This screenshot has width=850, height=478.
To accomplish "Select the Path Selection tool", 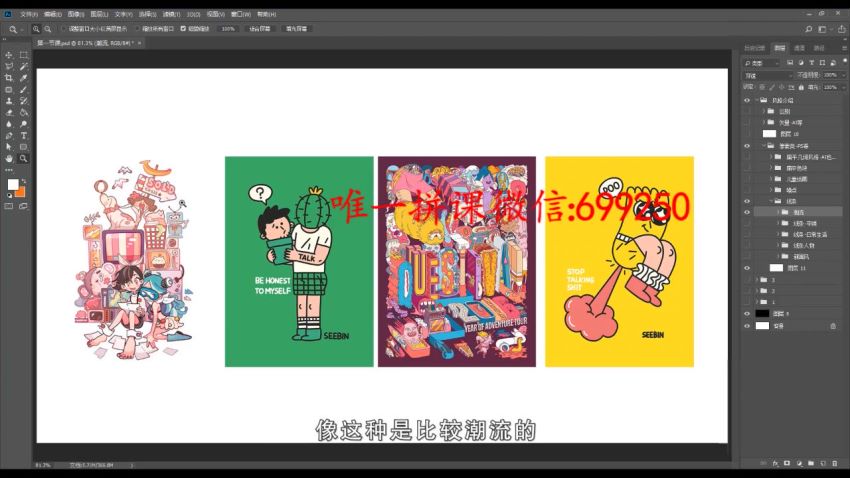I will pos(9,147).
